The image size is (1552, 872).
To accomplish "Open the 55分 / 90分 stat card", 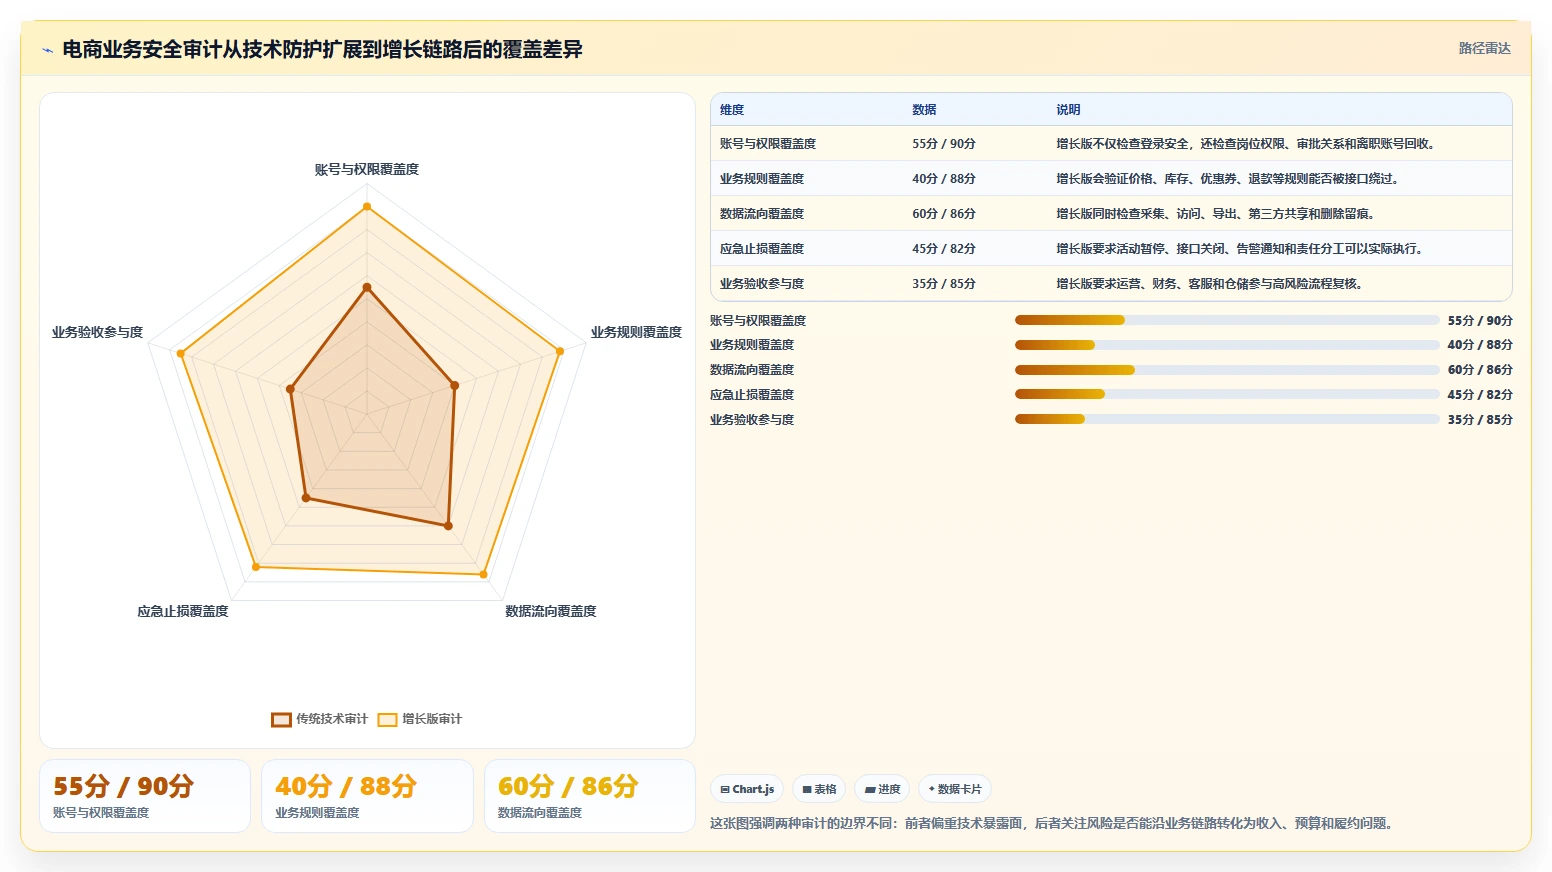I will pyautogui.click(x=145, y=796).
